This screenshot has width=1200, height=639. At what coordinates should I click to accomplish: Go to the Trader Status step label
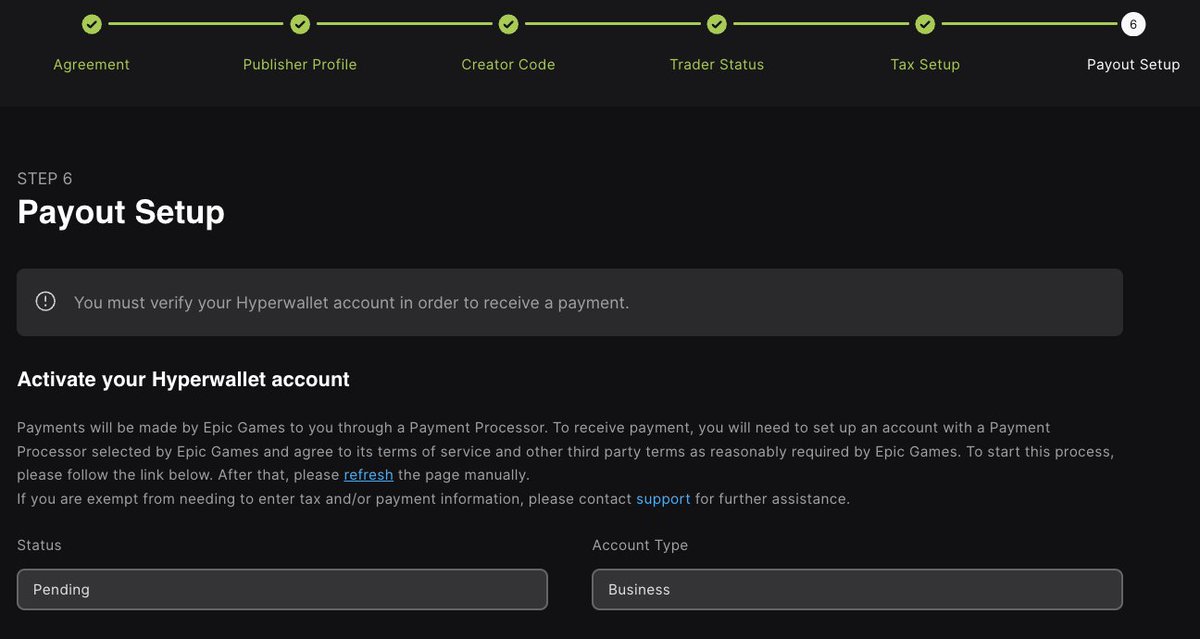coord(717,64)
